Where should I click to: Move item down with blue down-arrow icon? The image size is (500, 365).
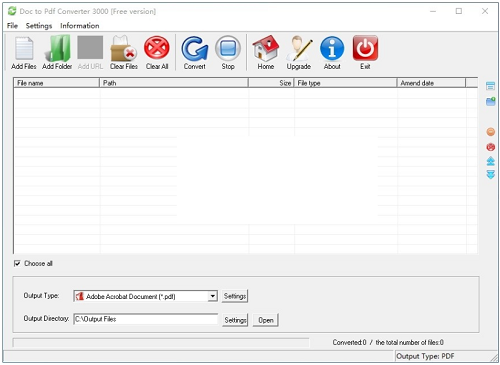click(x=490, y=174)
